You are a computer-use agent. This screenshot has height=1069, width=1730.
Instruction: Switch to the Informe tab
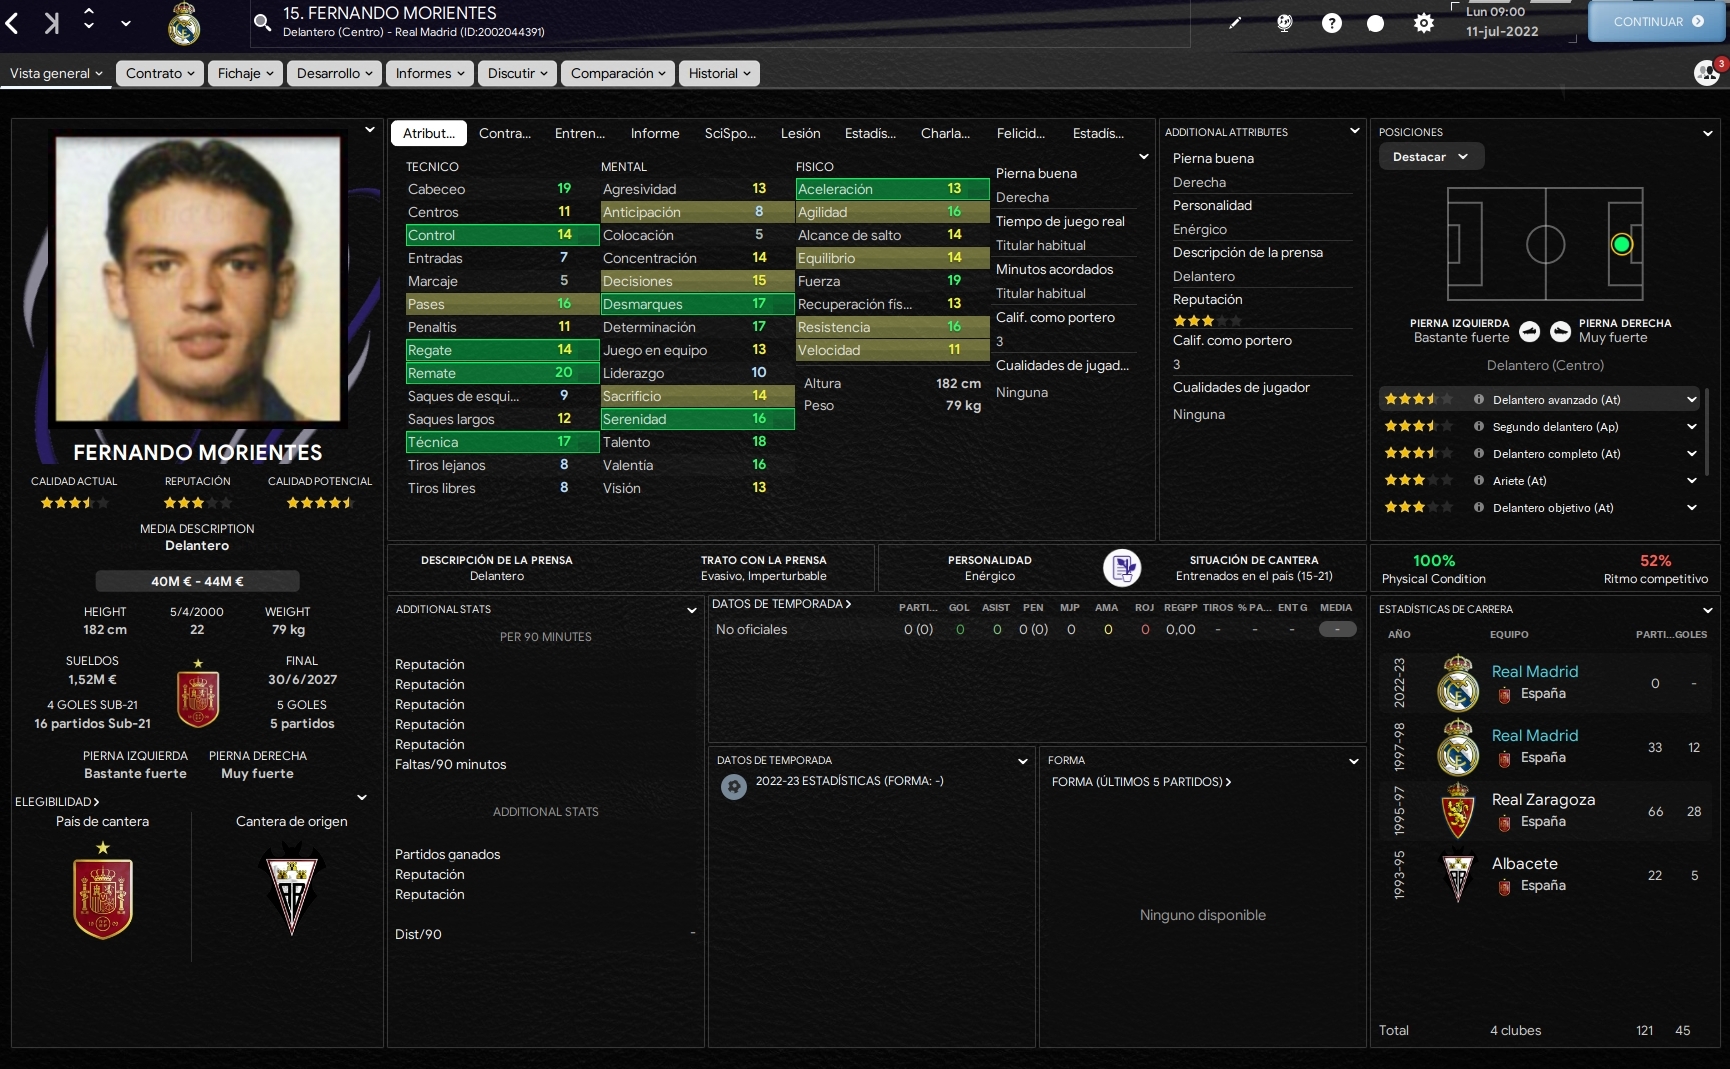(x=655, y=134)
